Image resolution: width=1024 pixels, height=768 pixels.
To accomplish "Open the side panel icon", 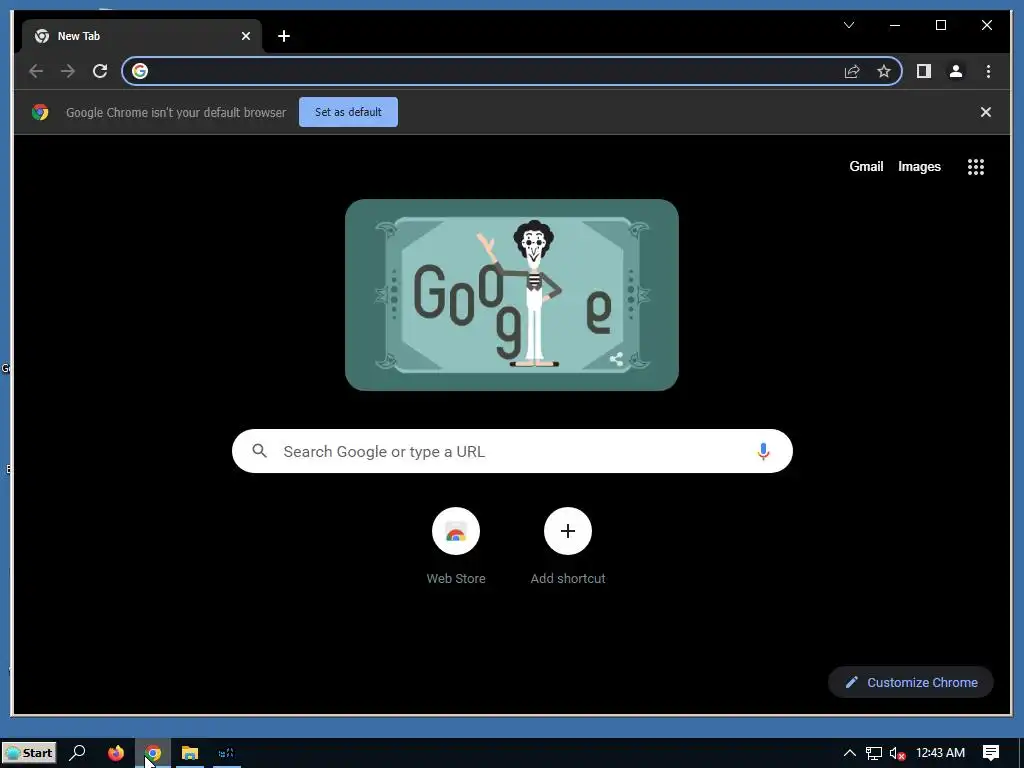I will [923, 71].
